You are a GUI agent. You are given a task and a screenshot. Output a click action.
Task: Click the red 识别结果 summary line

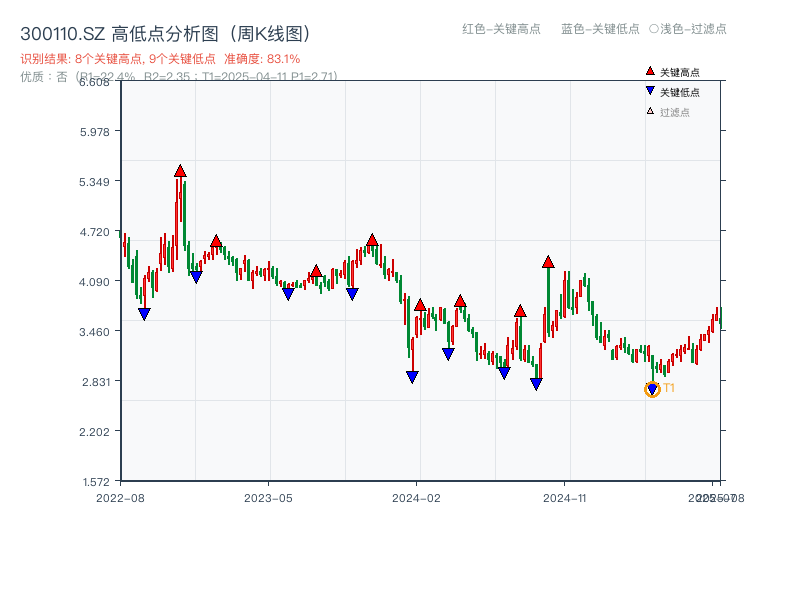160,59
